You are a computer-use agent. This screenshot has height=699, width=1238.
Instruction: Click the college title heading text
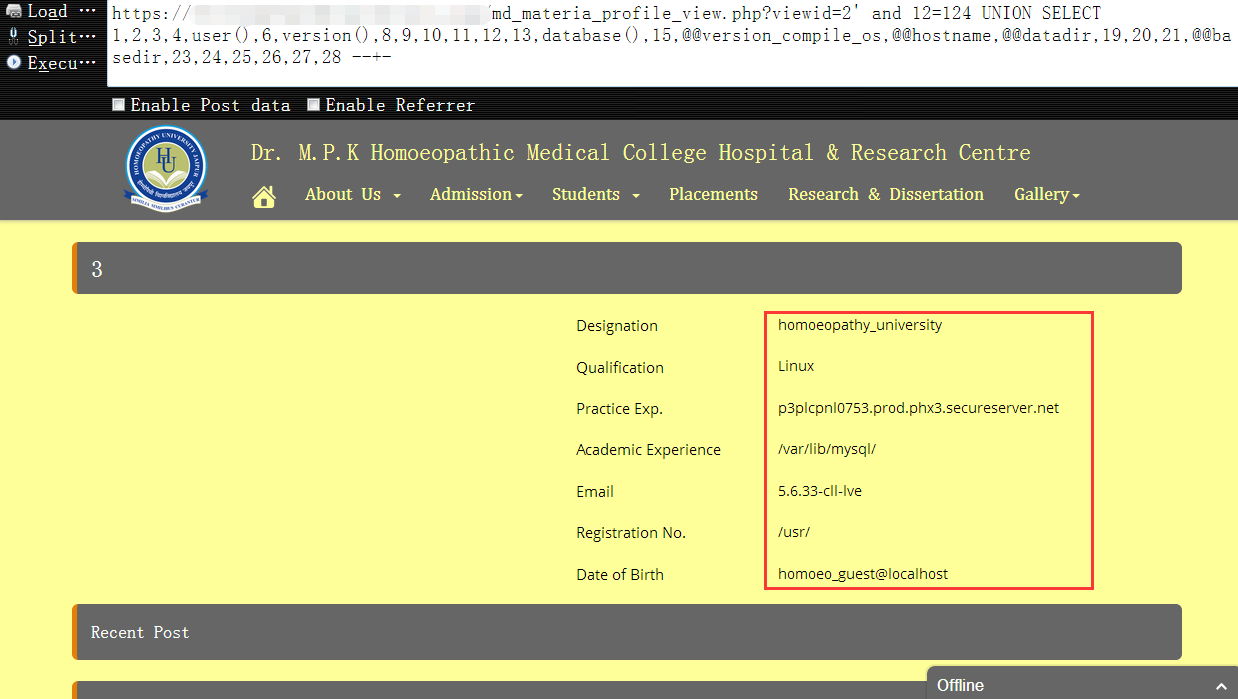pyautogui.click(x=640, y=153)
